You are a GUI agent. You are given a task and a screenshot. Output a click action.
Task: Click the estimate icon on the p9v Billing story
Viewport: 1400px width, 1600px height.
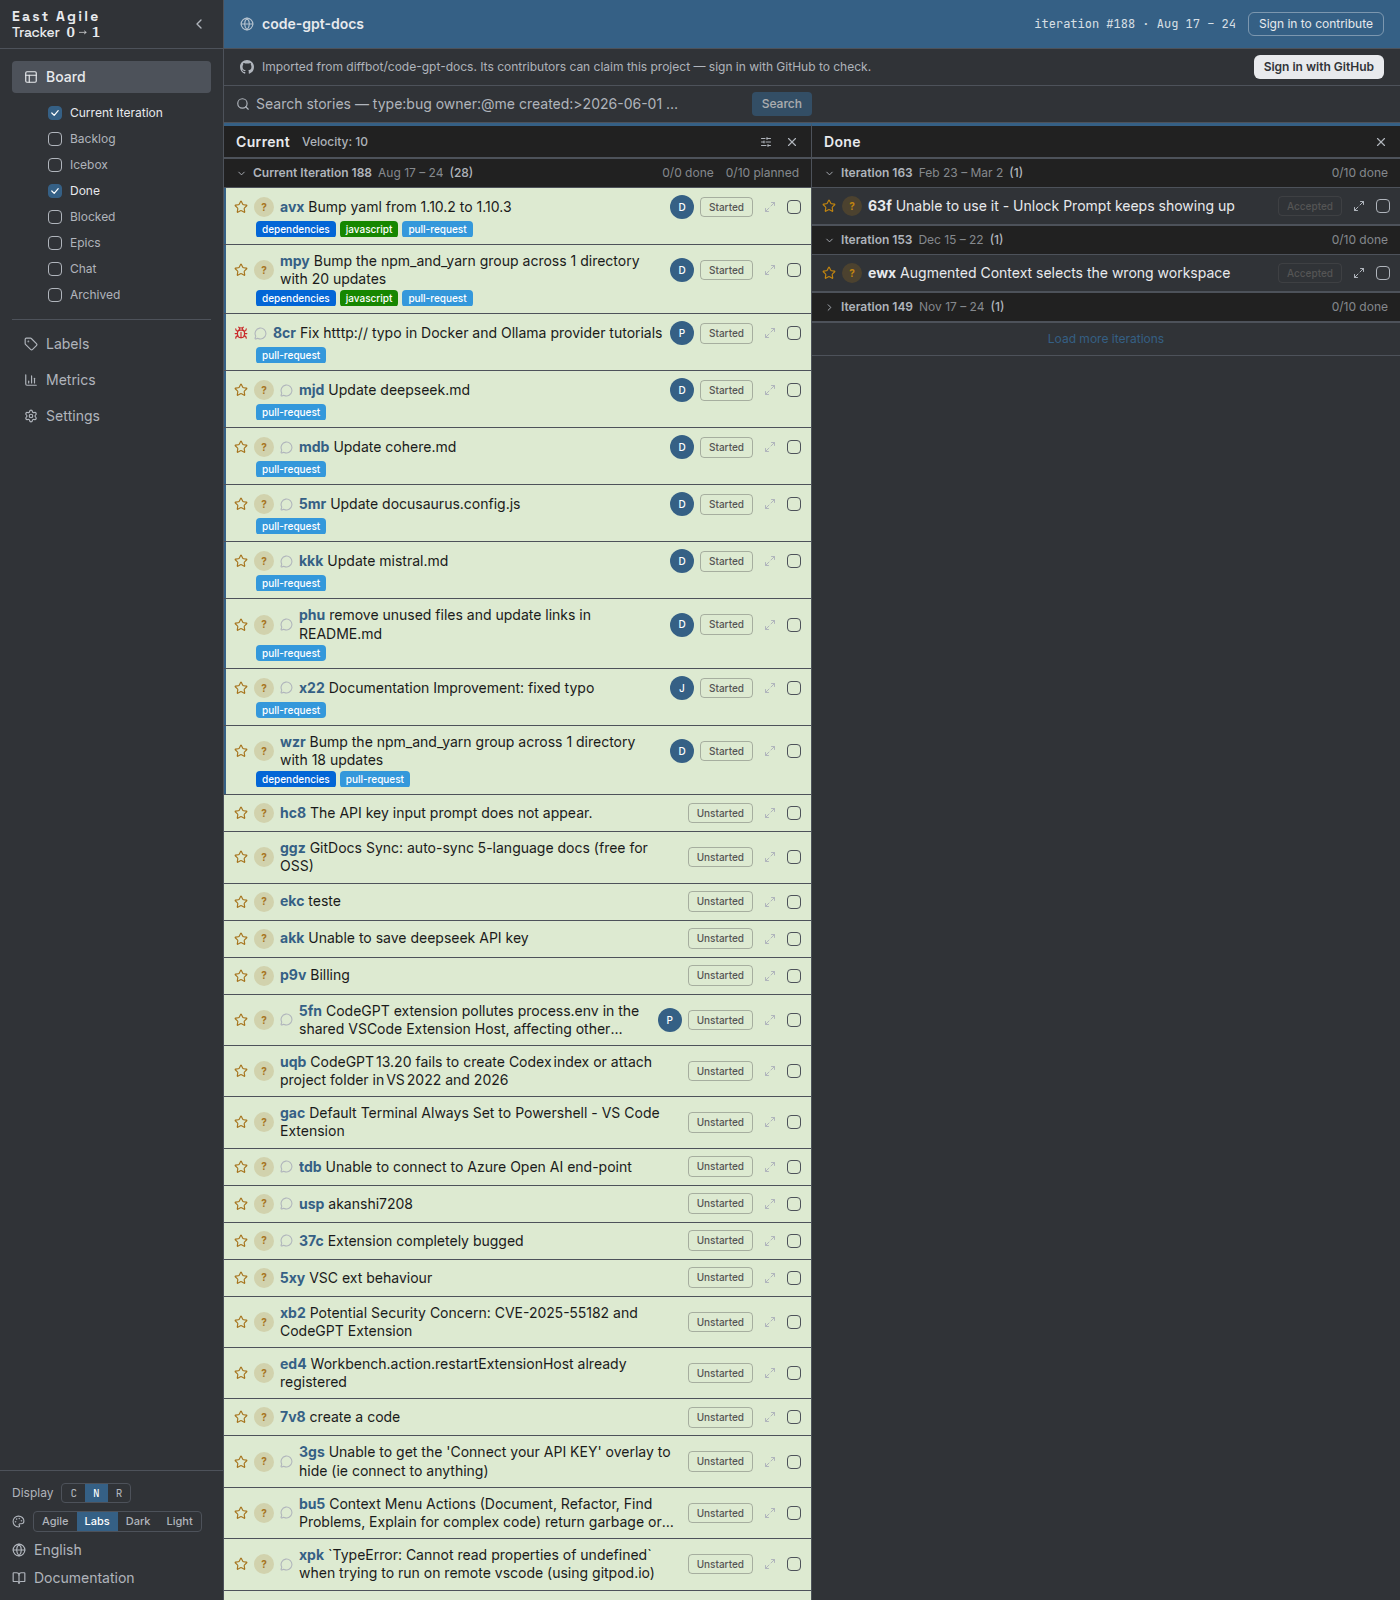(264, 975)
